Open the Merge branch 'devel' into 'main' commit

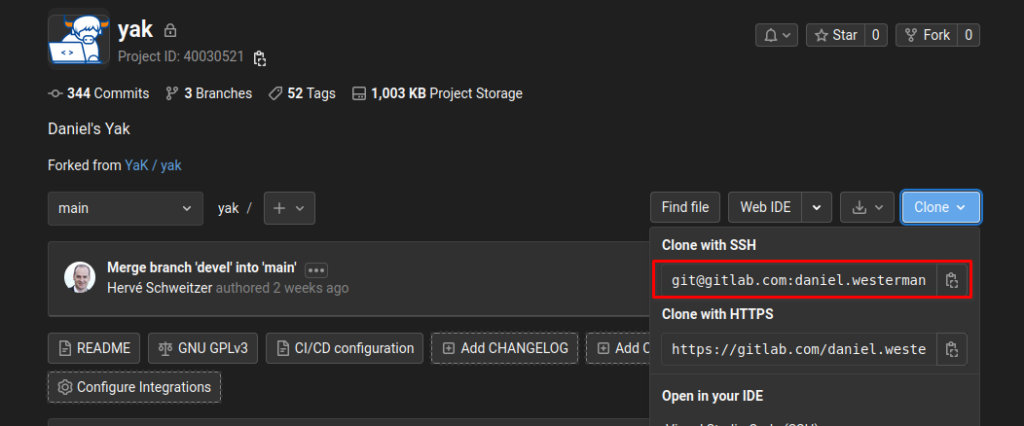[x=202, y=268]
